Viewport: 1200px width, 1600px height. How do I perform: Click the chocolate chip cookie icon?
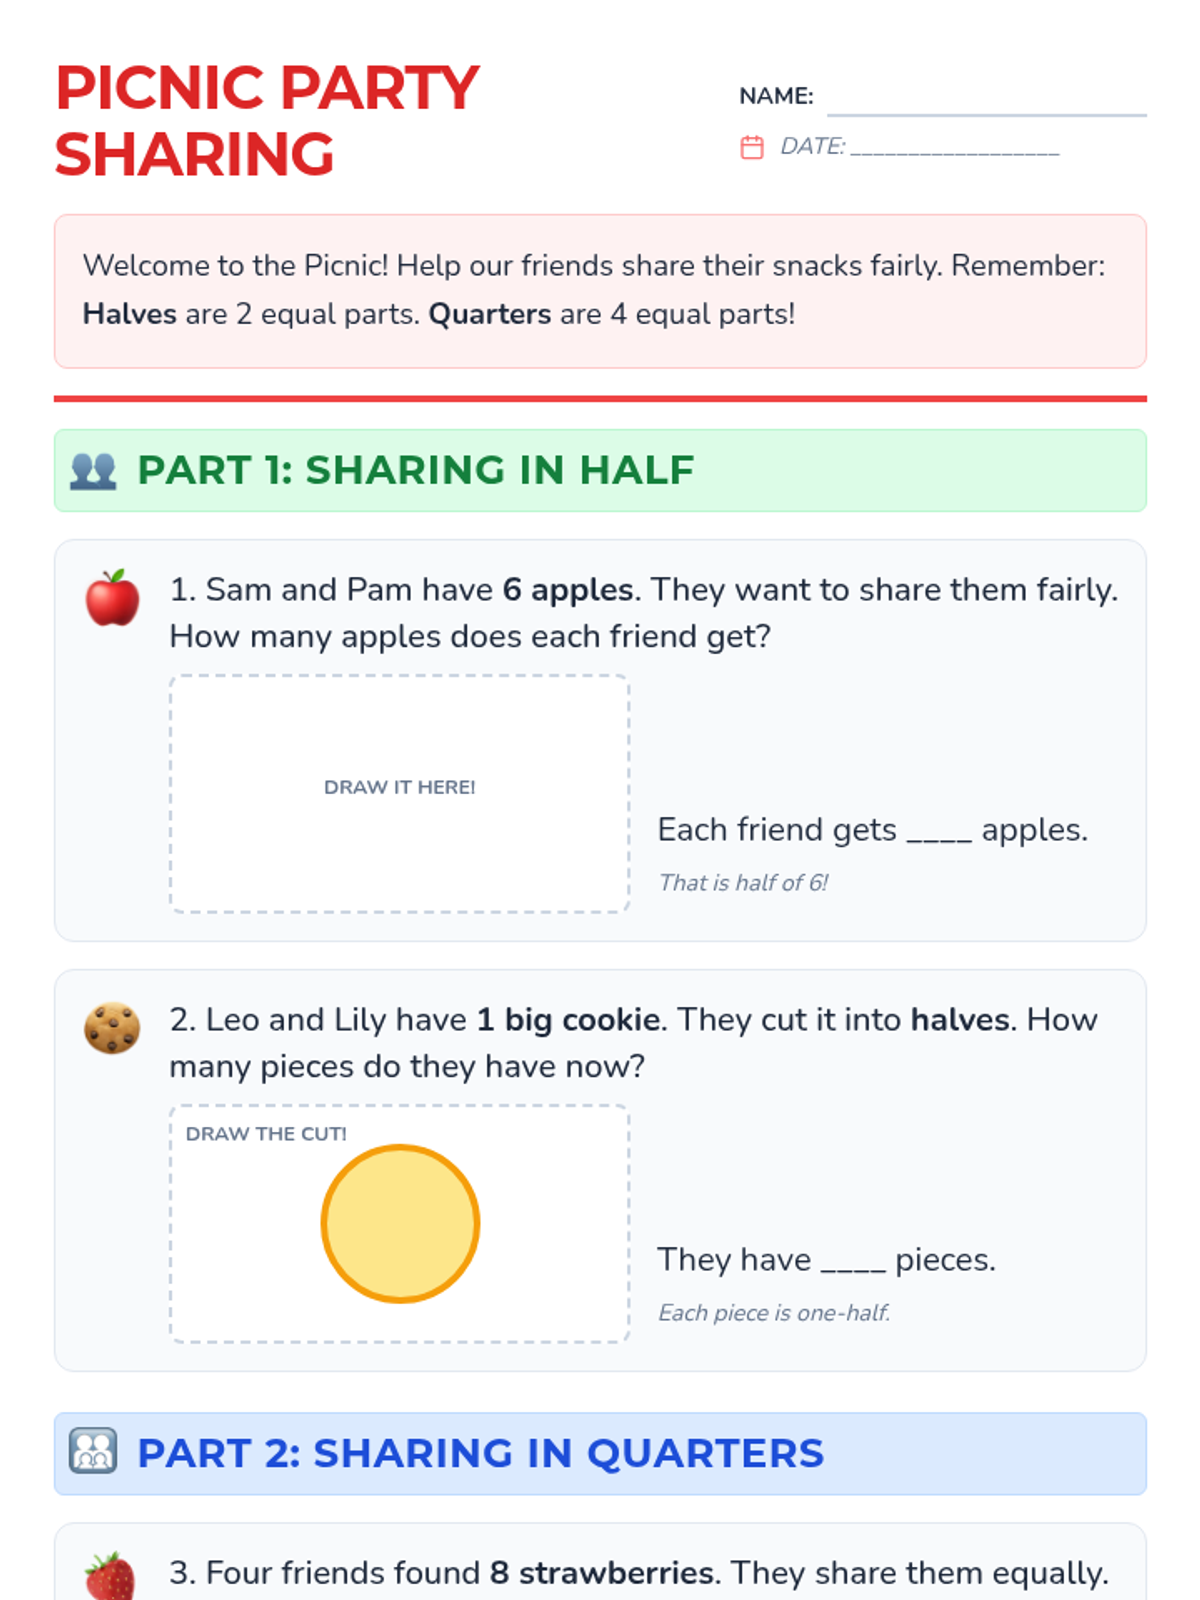112,1028
